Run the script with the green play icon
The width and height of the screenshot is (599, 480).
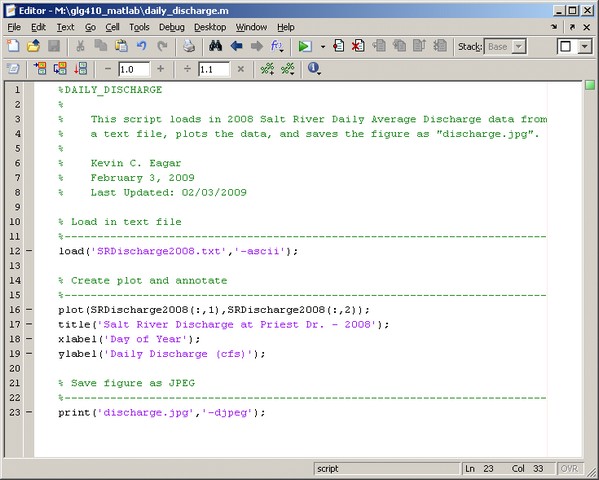[304, 46]
